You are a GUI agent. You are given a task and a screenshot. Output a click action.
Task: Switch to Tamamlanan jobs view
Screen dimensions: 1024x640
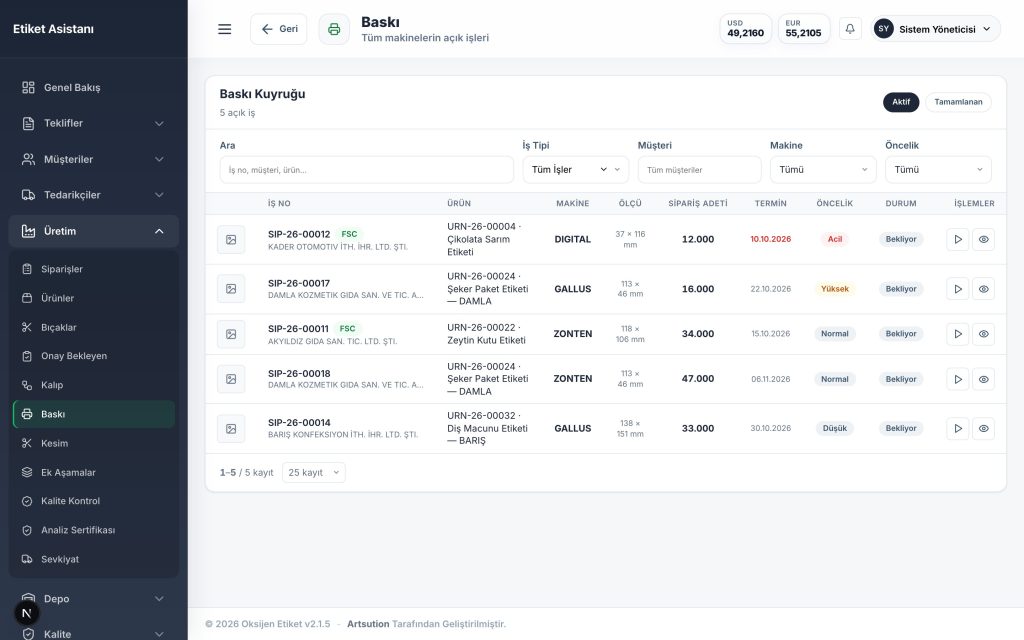pos(958,102)
